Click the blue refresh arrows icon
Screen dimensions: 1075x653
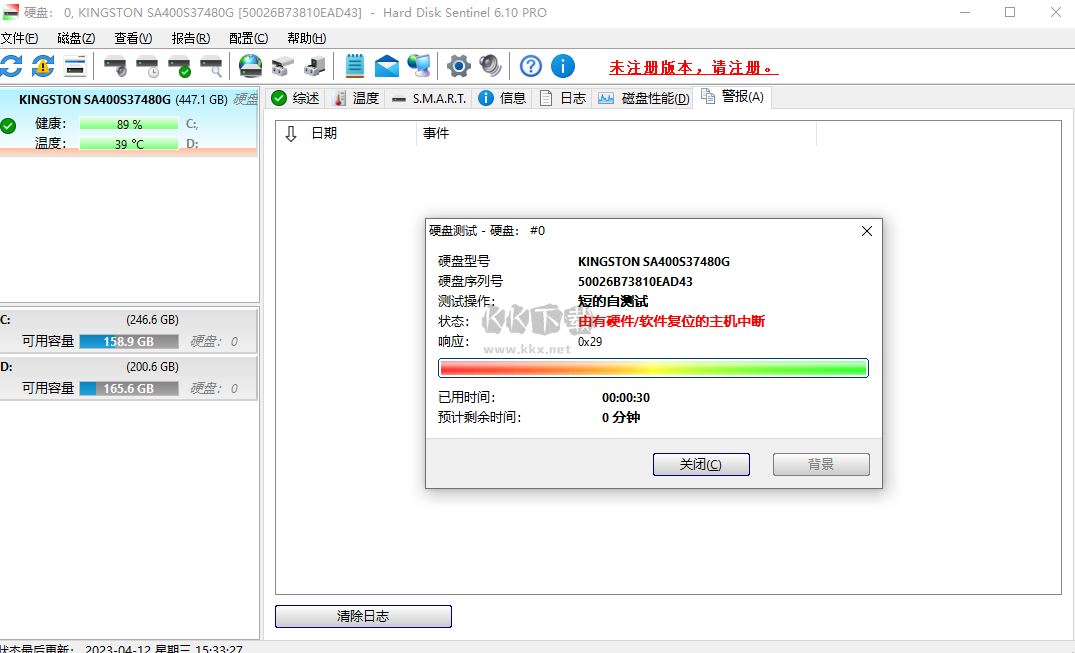(x=11, y=67)
